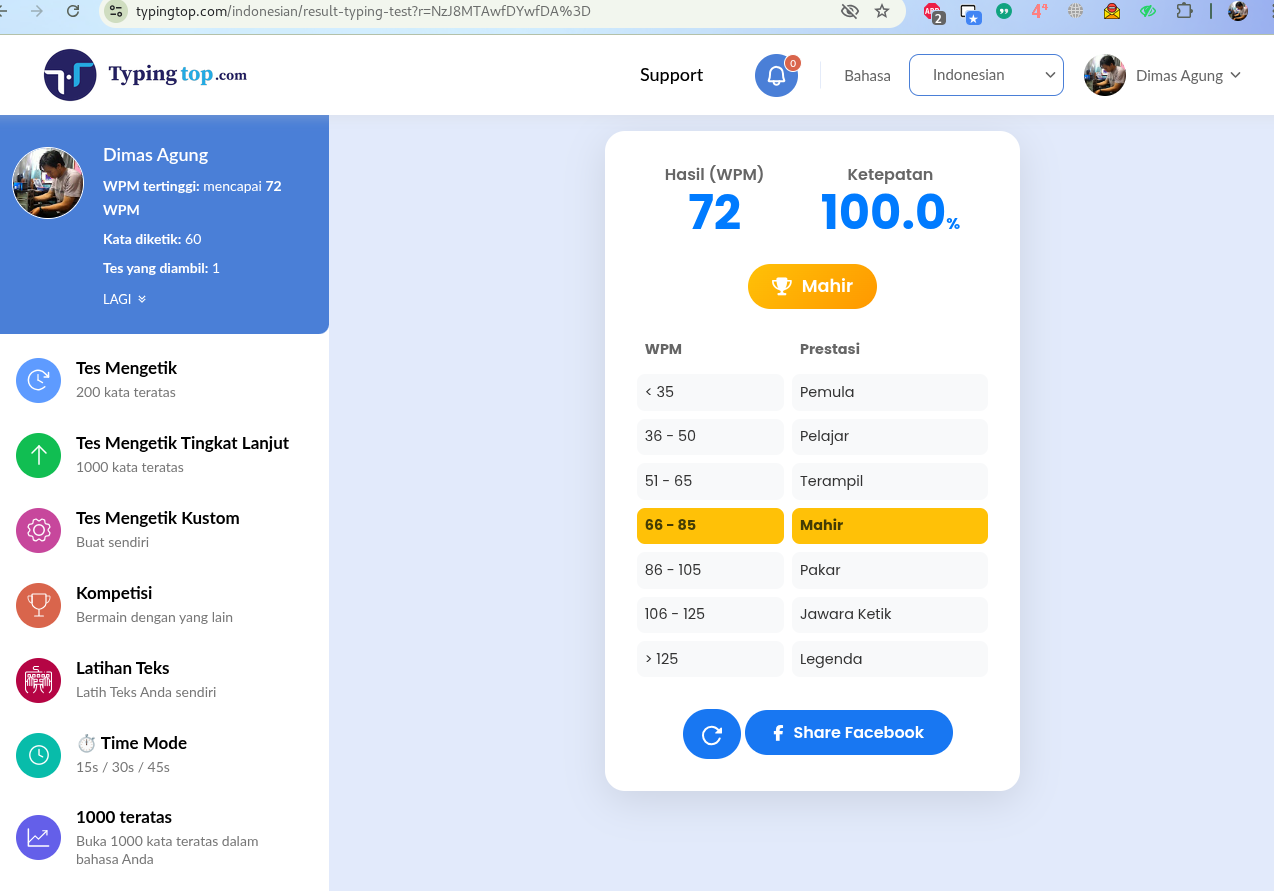Select the Time Mode clock icon
The height and width of the screenshot is (891, 1274).
tap(39, 755)
